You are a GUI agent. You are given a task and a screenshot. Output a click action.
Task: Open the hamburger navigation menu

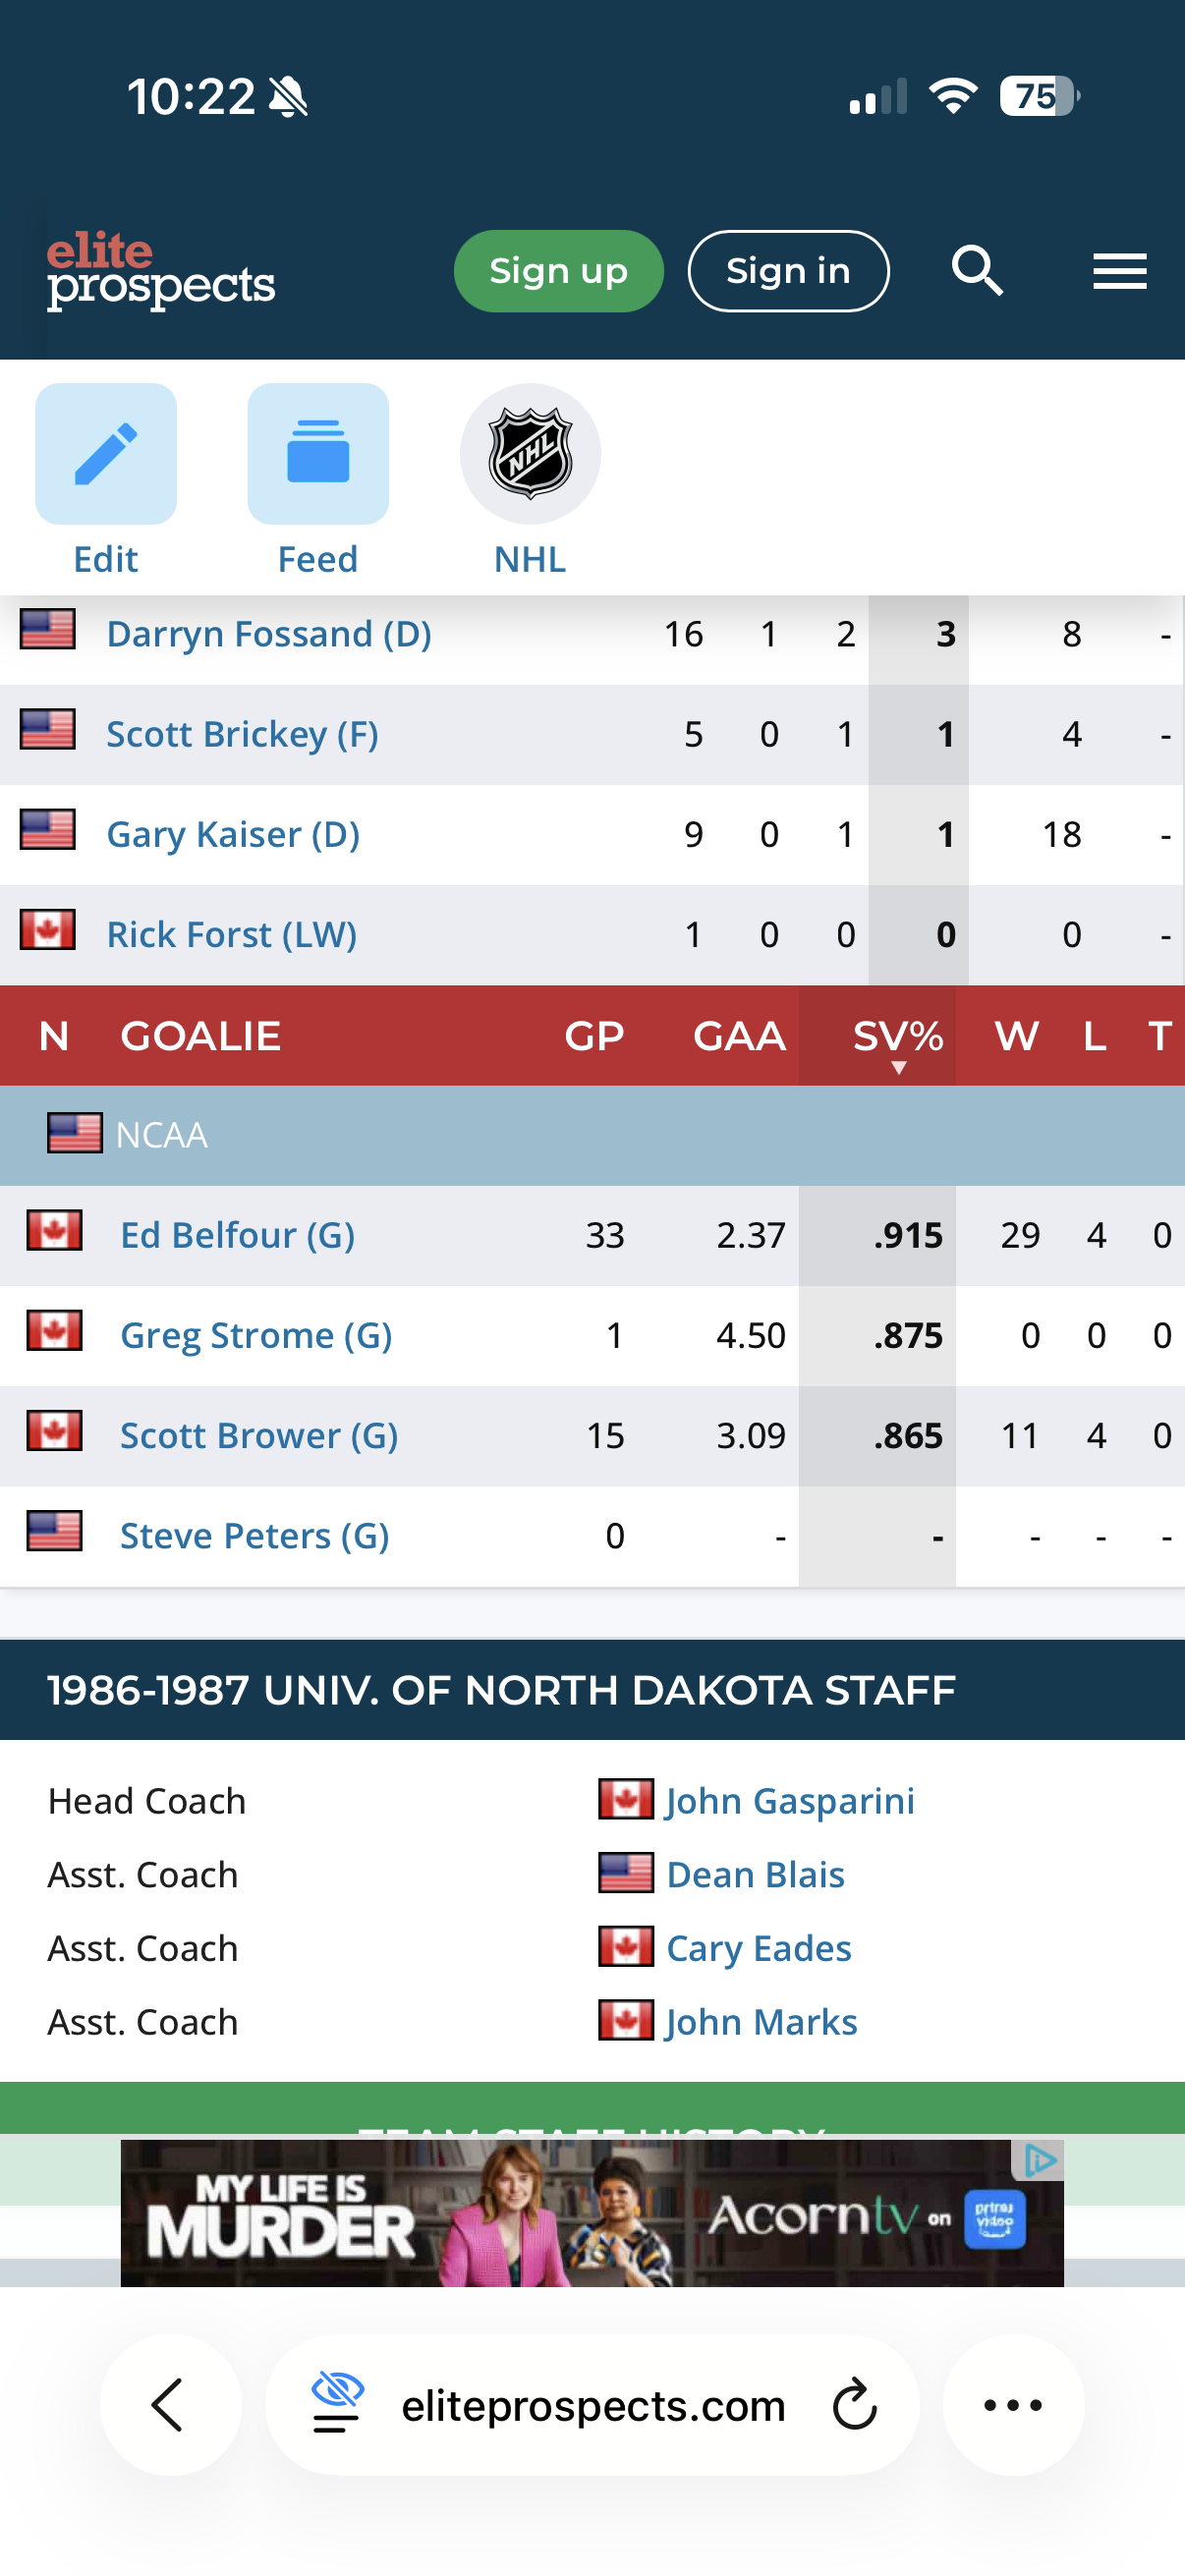(x=1119, y=271)
